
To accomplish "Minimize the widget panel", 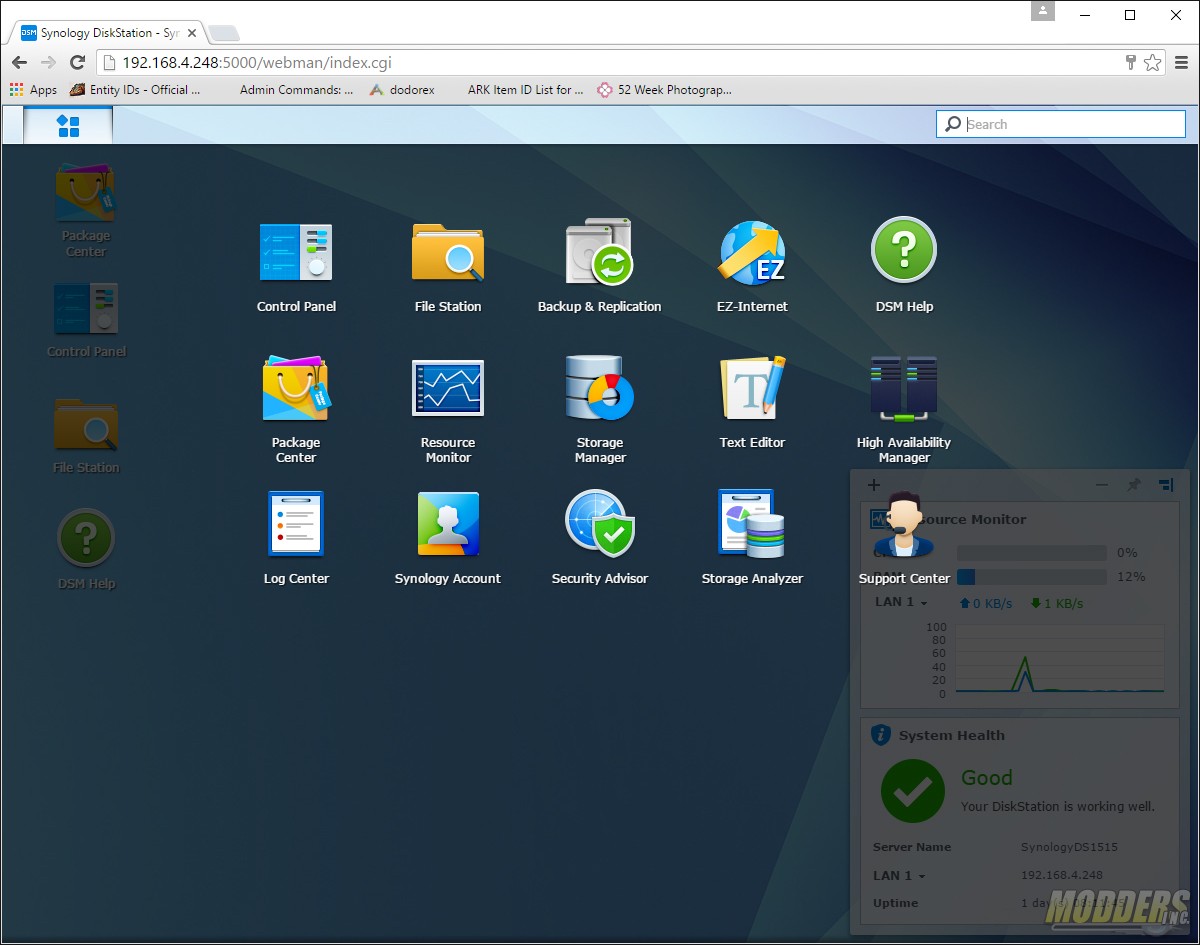I will (1102, 485).
